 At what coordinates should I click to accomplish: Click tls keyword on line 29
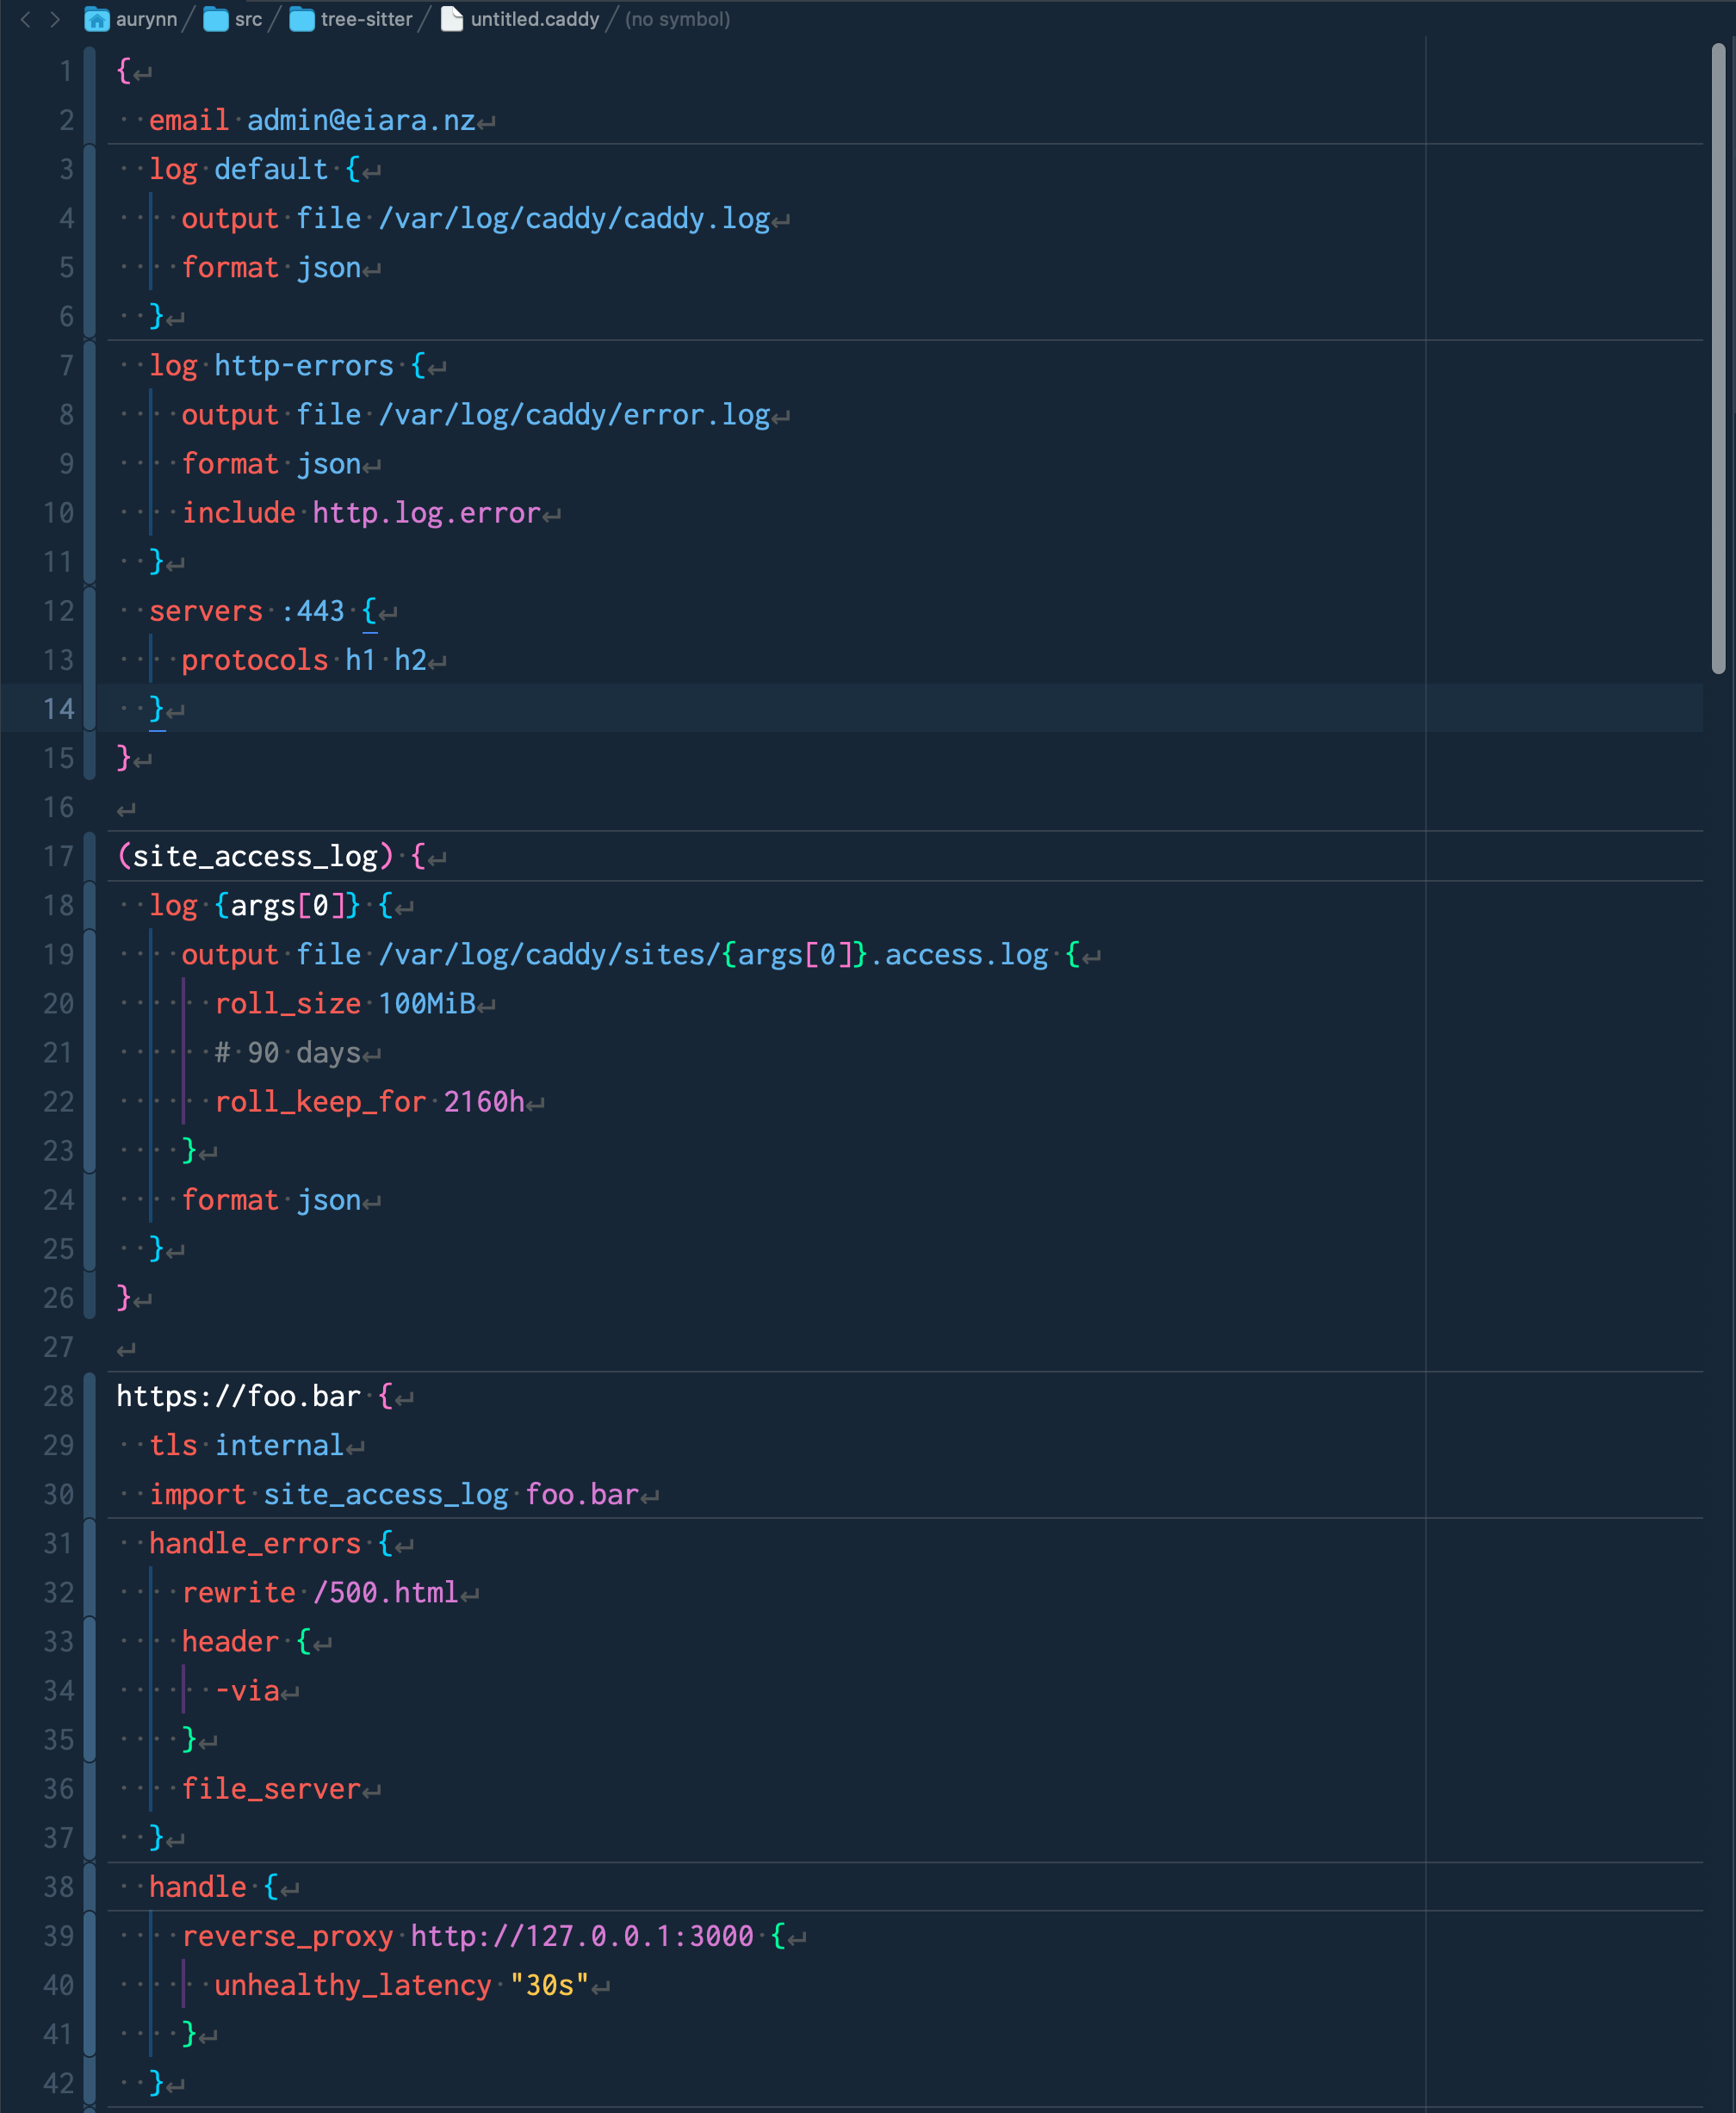[173, 1445]
